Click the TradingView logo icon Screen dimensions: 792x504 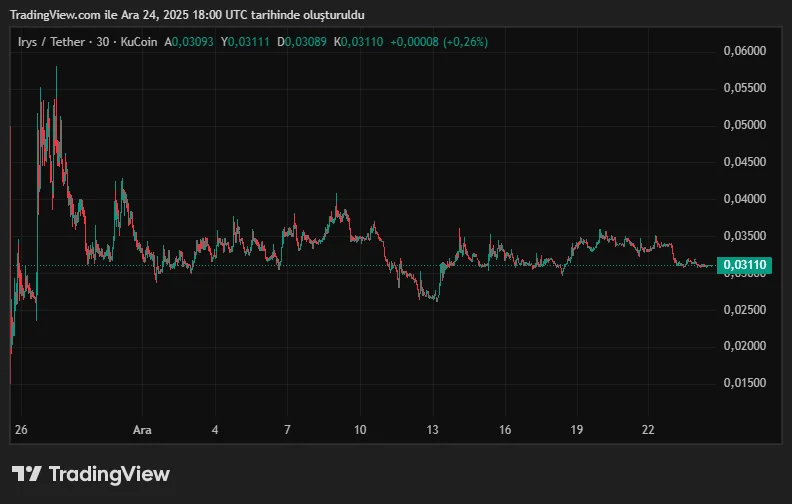(x=26, y=474)
